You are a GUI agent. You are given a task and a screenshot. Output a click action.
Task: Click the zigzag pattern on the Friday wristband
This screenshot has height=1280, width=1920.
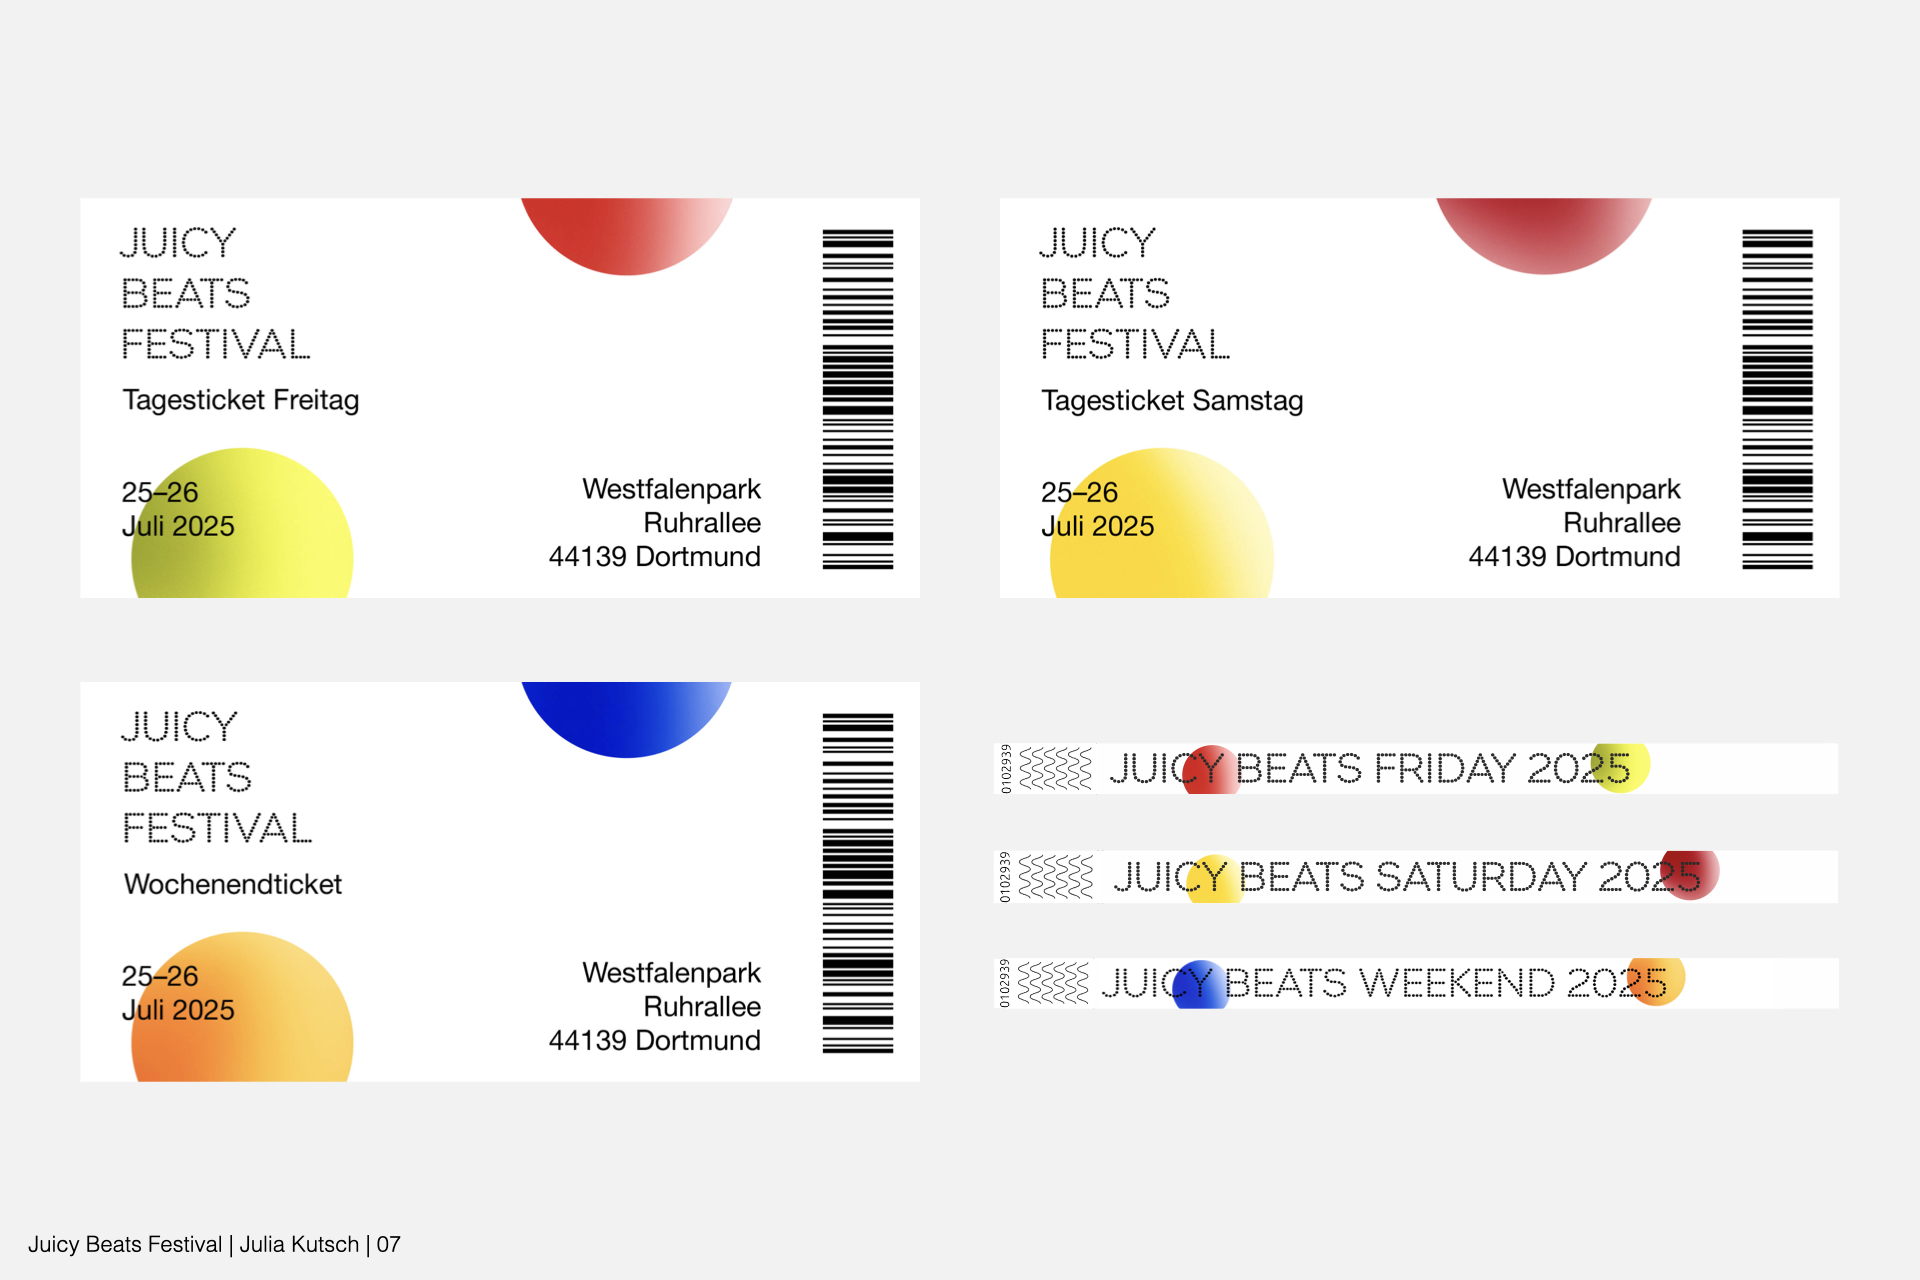[x=1055, y=768]
